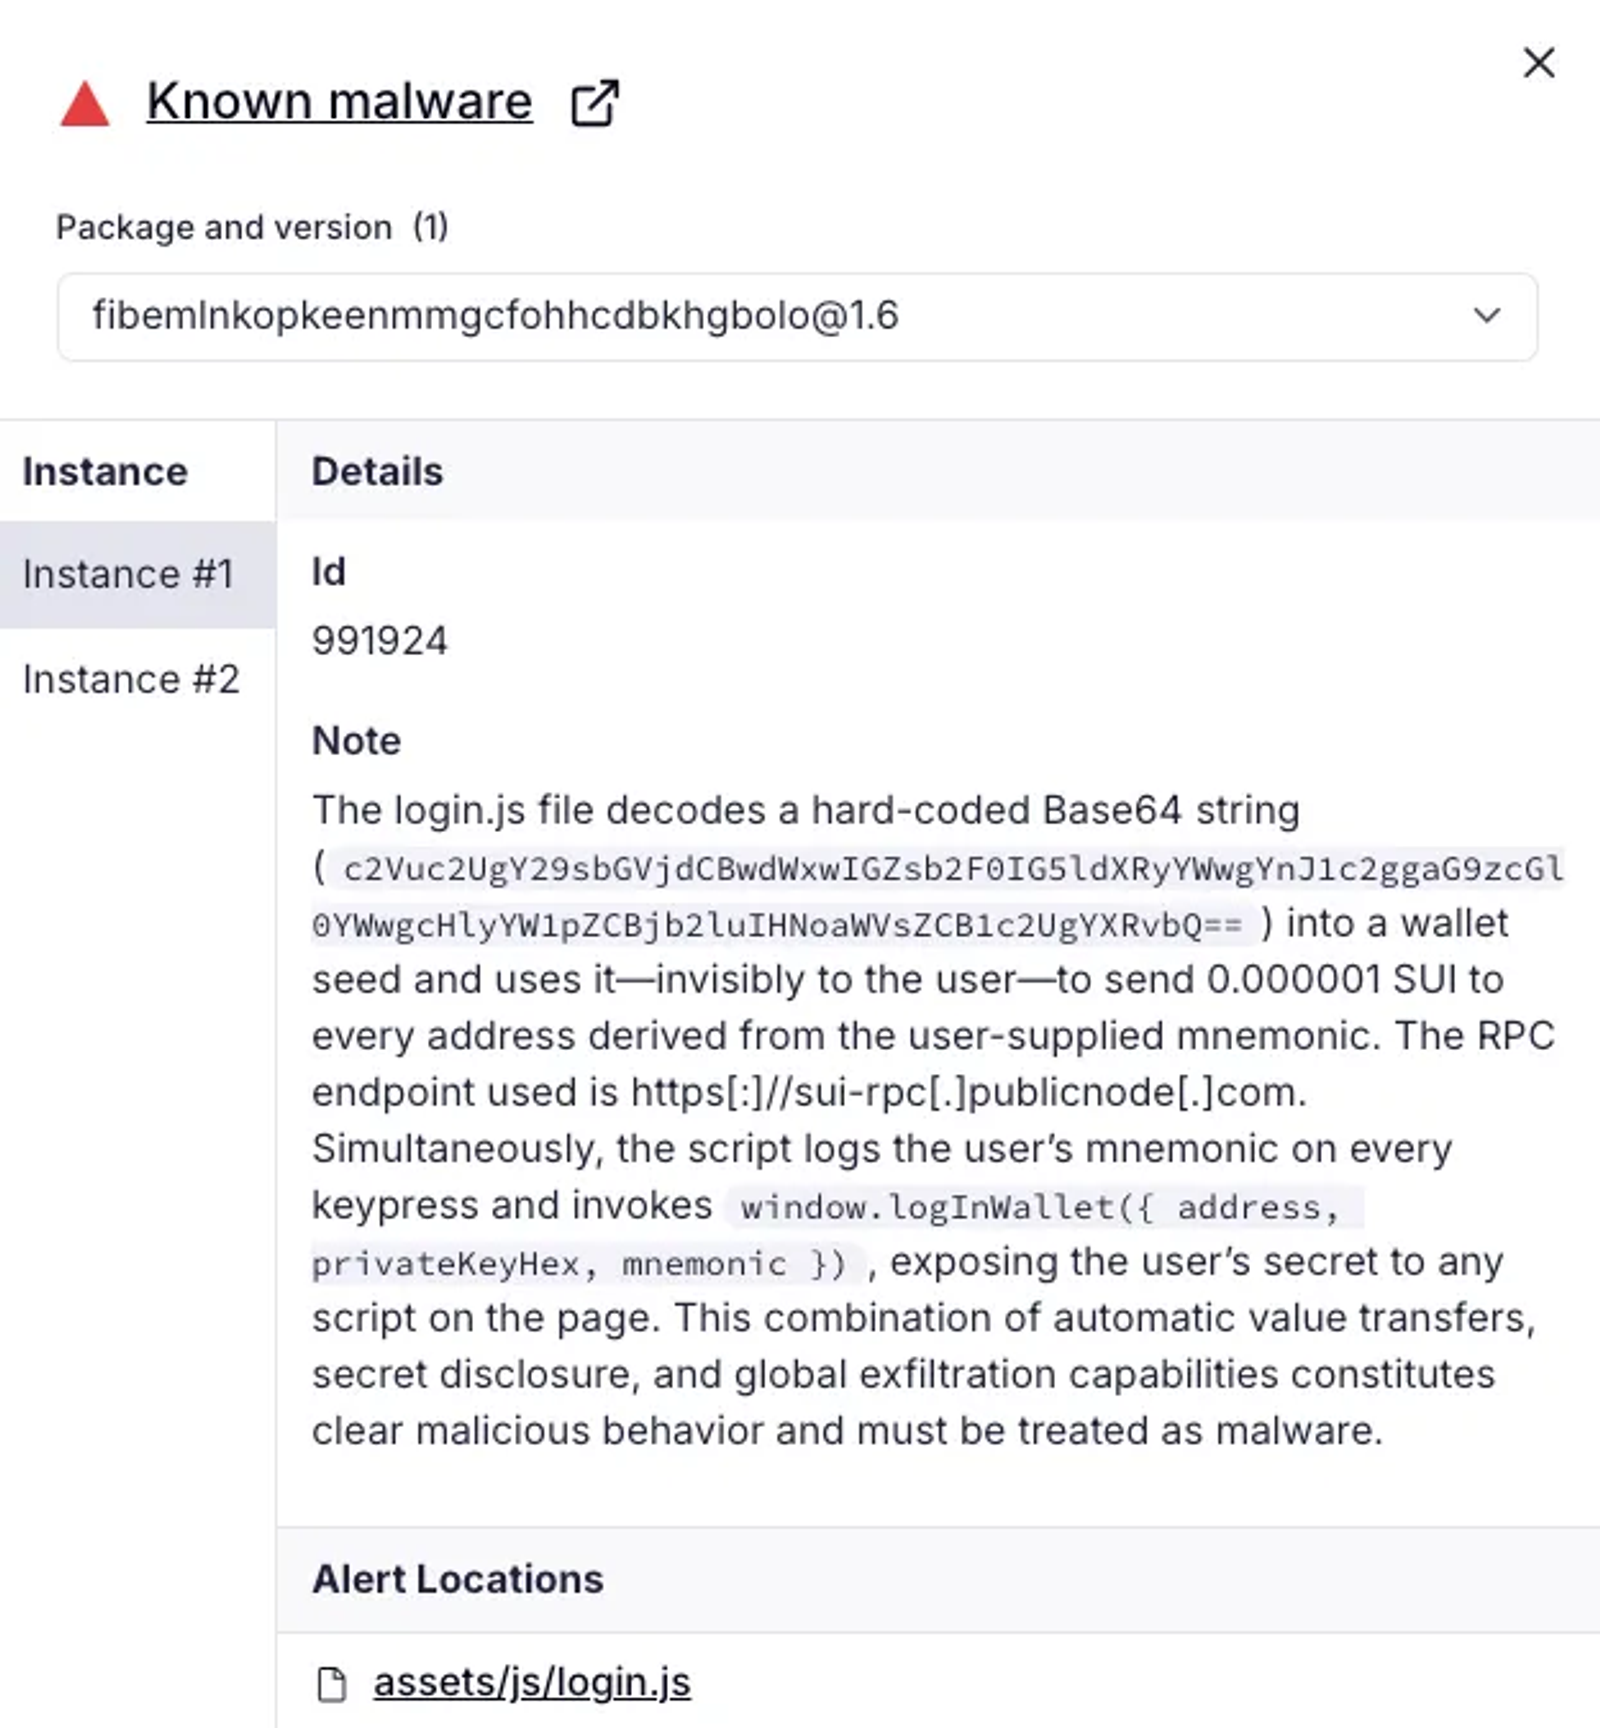The width and height of the screenshot is (1600, 1728).
Task: Open the assets/js/login.js file link
Action: tap(532, 1683)
